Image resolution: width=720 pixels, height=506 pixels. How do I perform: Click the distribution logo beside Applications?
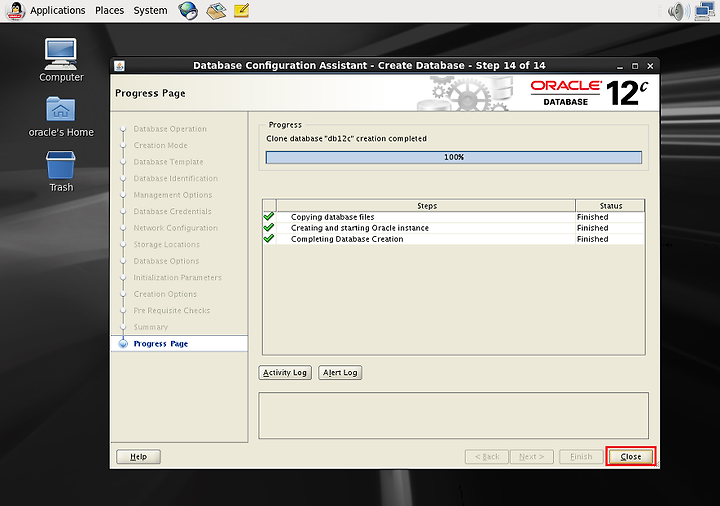coord(15,11)
